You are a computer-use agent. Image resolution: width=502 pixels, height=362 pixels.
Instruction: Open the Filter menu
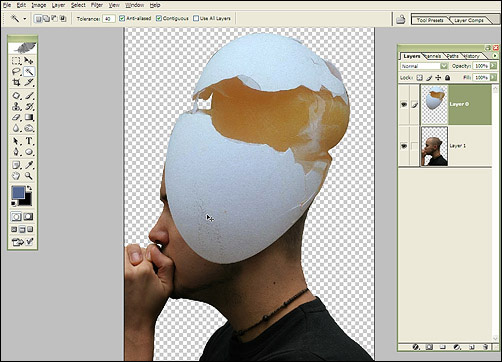[x=97, y=5]
